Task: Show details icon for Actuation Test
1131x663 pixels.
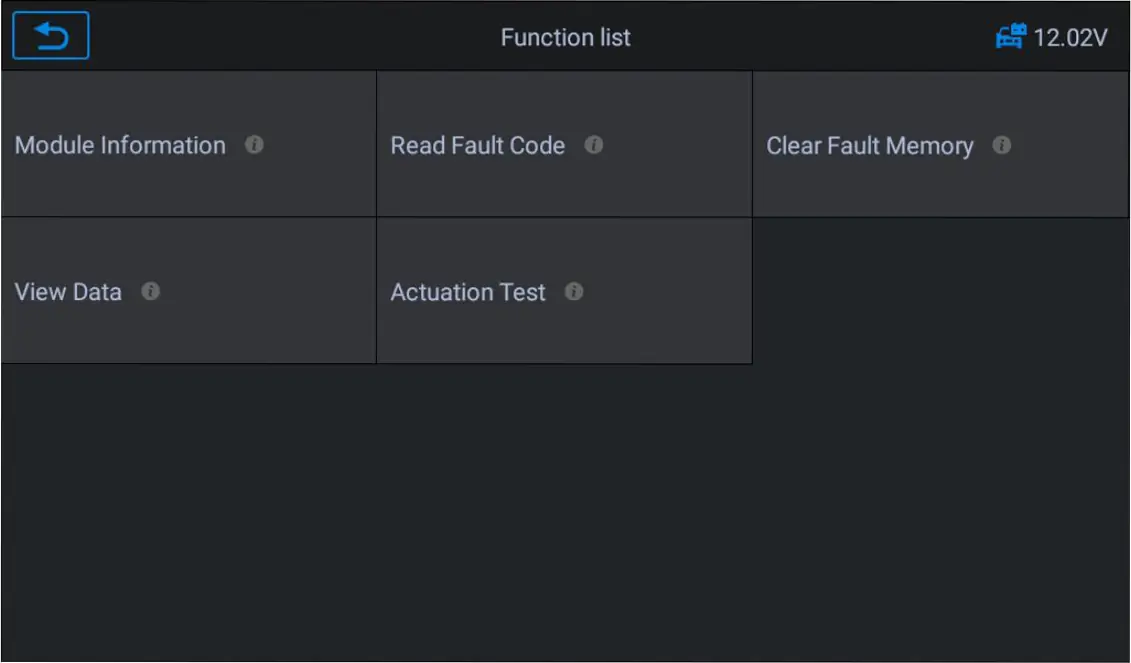Action: coord(573,291)
